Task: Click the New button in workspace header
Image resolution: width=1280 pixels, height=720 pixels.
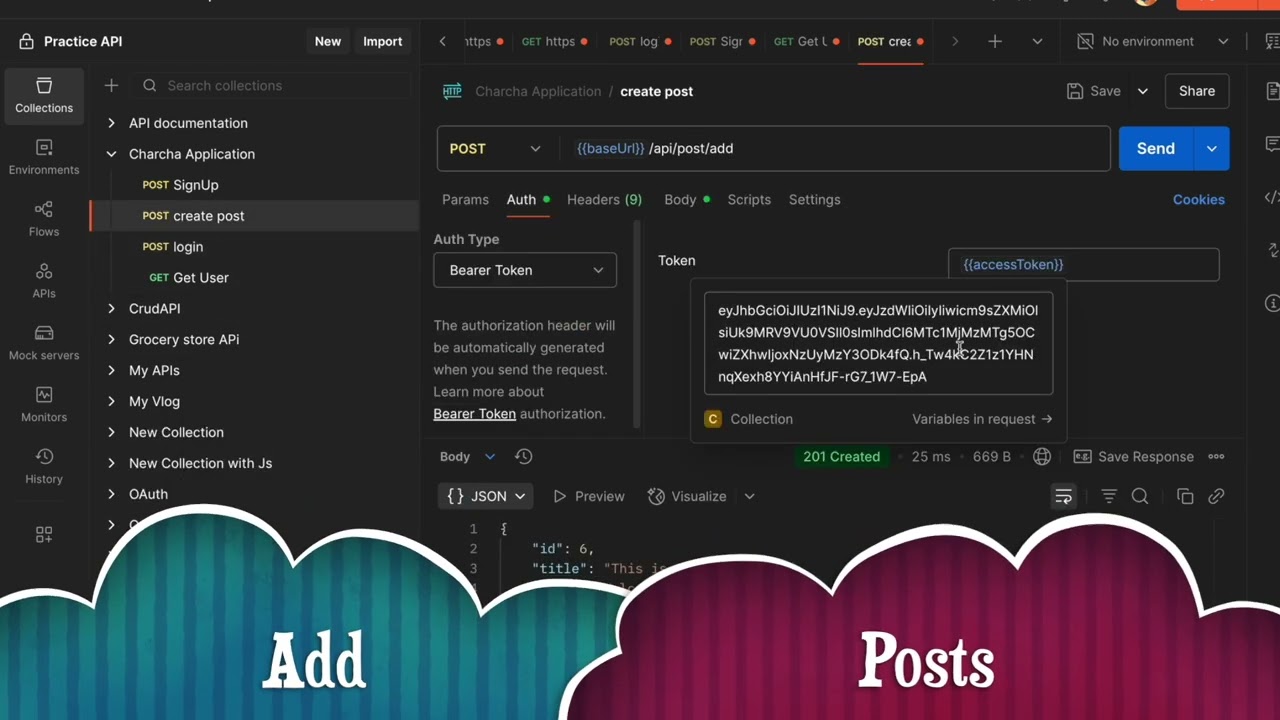Action: [x=328, y=41]
